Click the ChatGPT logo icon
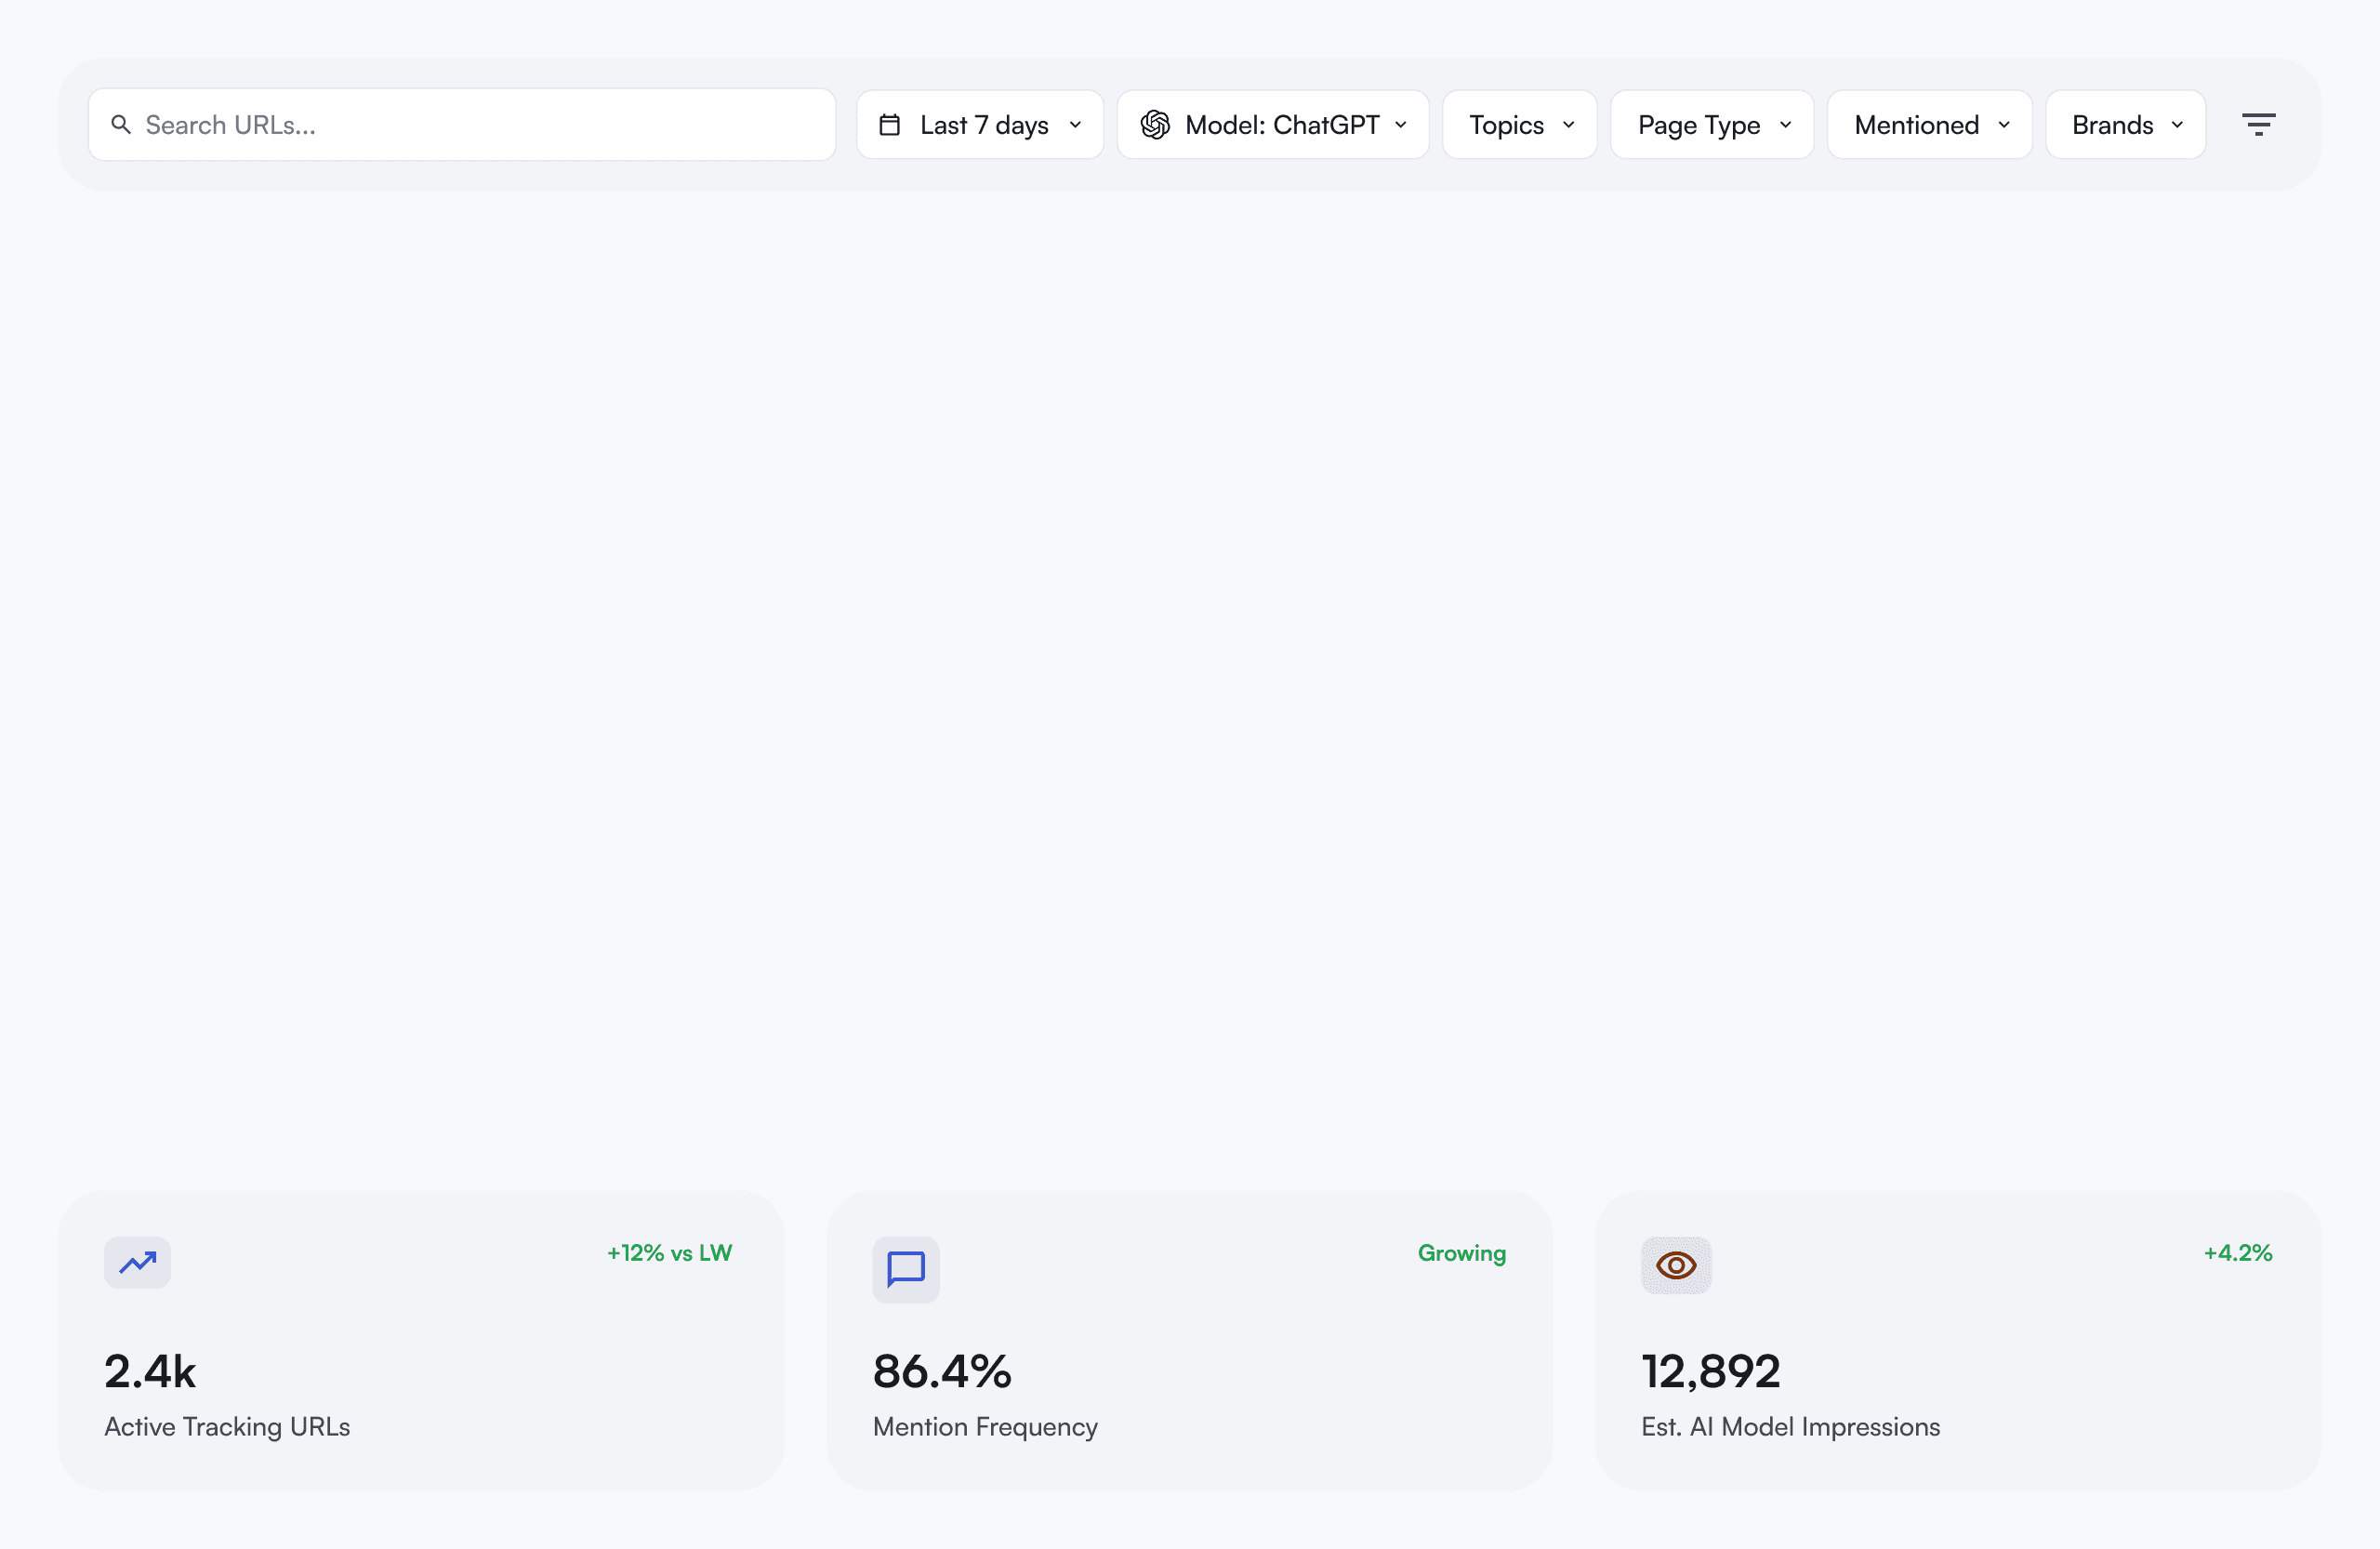The image size is (2380, 1549). 1155,125
